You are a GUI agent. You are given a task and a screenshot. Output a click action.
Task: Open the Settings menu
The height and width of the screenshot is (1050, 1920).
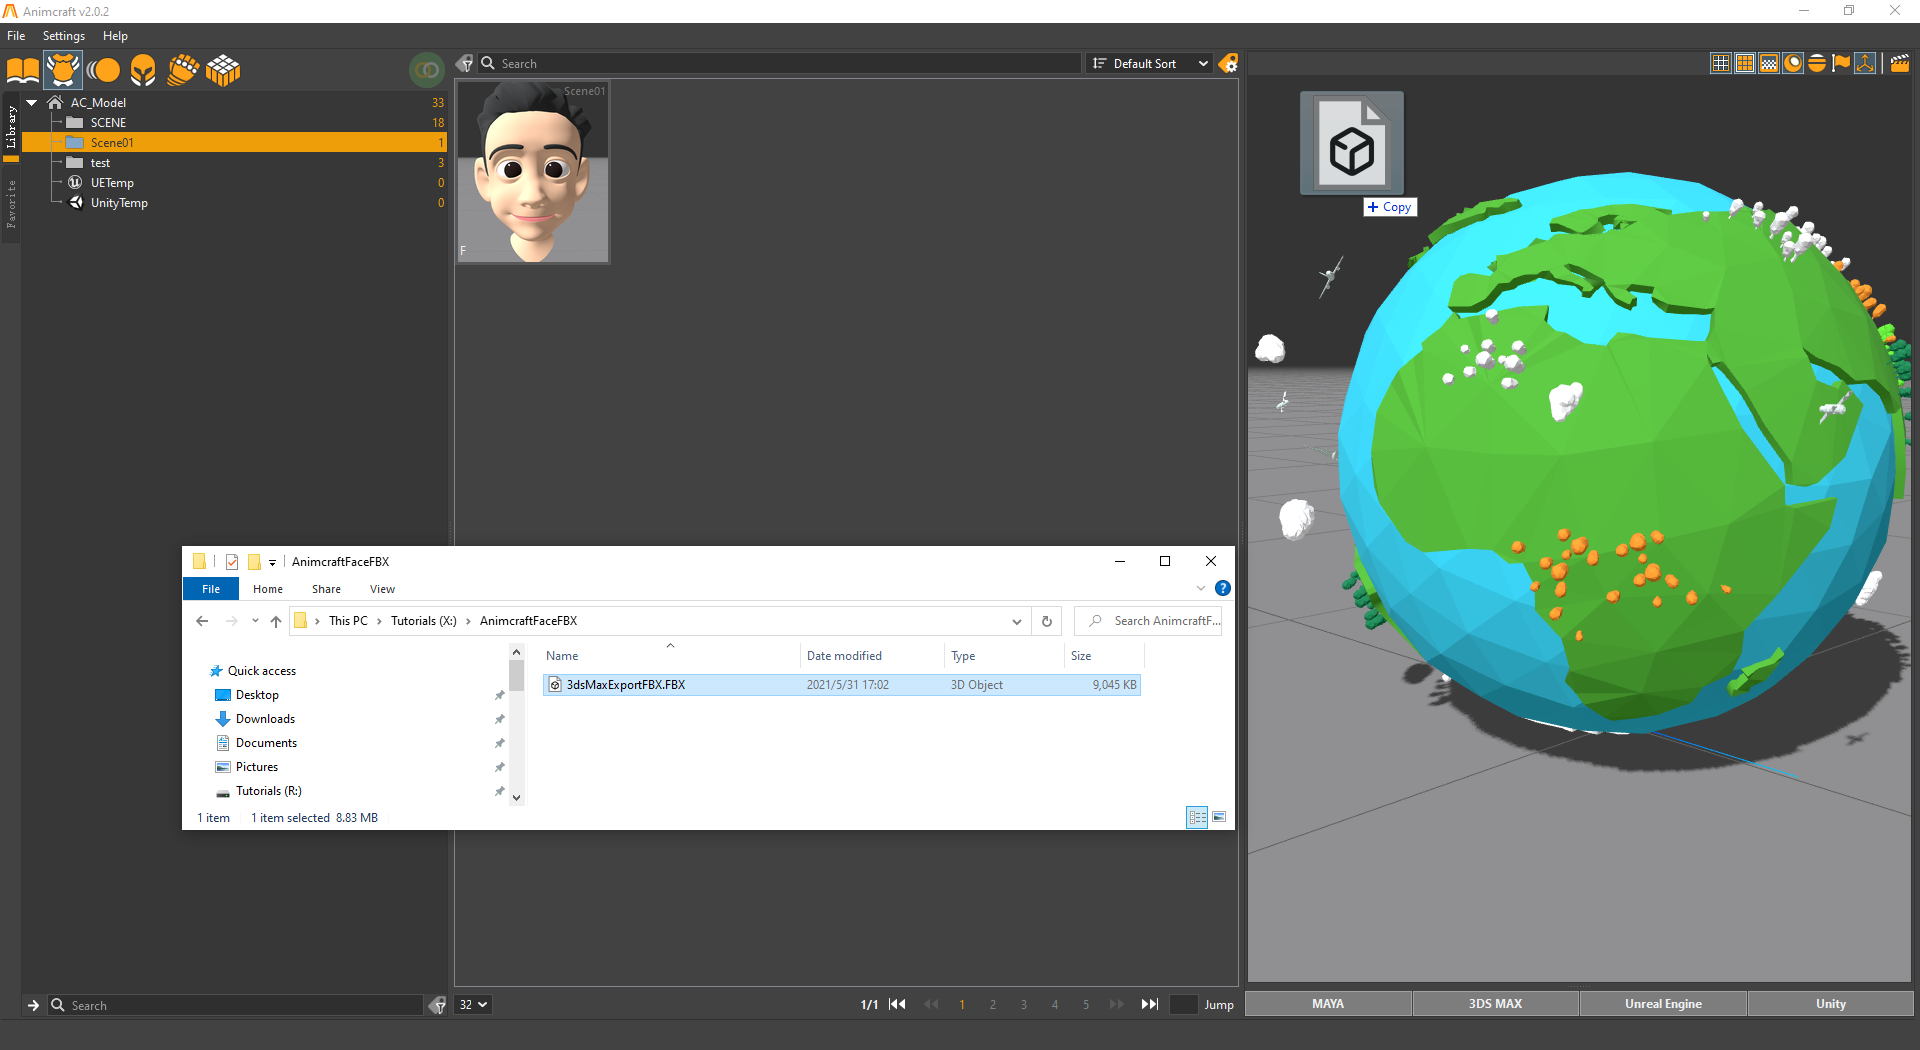click(64, 36)
